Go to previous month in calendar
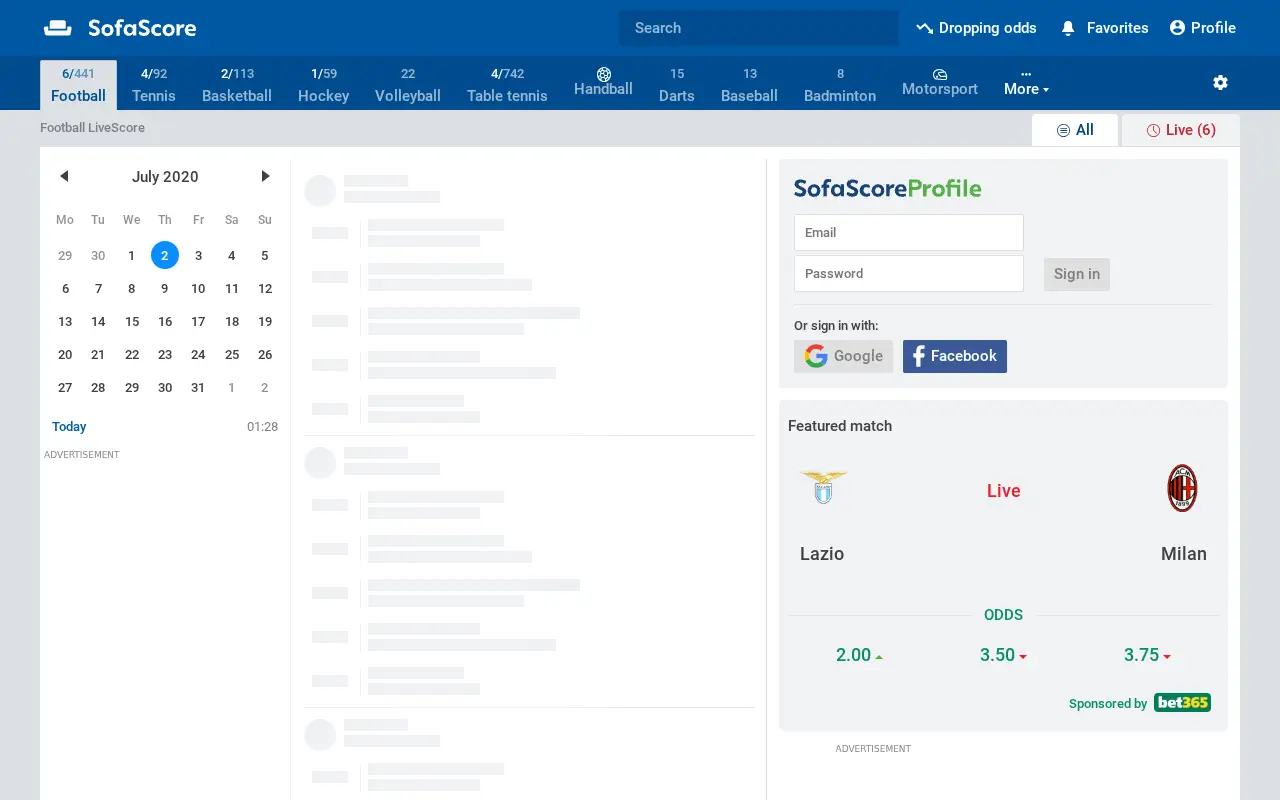1280x800 pixels. pyautogui.click(x=64, y=176)
